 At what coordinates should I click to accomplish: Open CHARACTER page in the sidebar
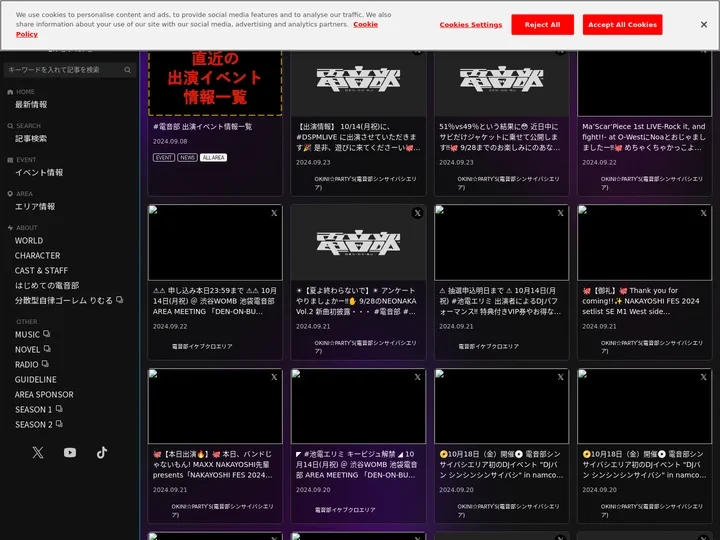tap(37, 256)
